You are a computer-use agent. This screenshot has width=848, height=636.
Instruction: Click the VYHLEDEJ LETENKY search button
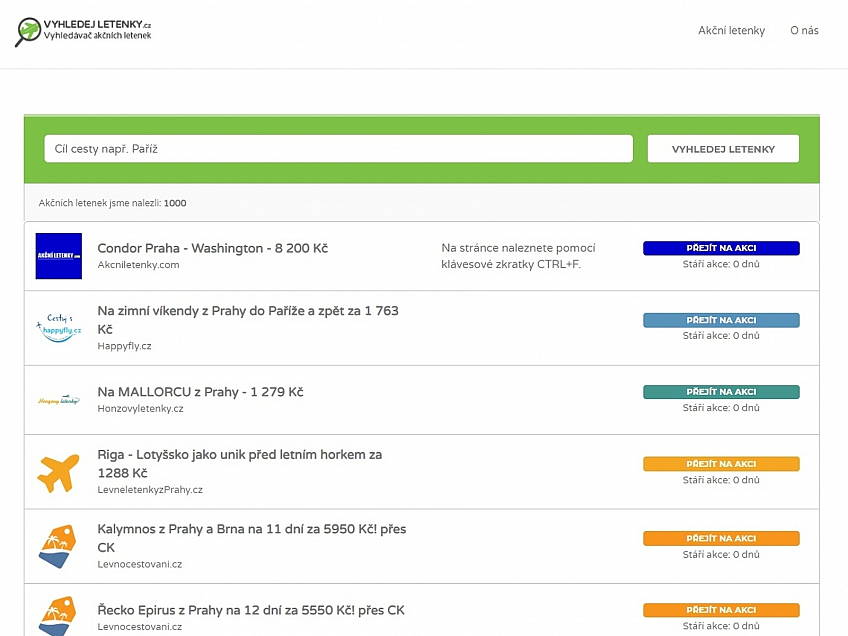[x=723, y=149]
